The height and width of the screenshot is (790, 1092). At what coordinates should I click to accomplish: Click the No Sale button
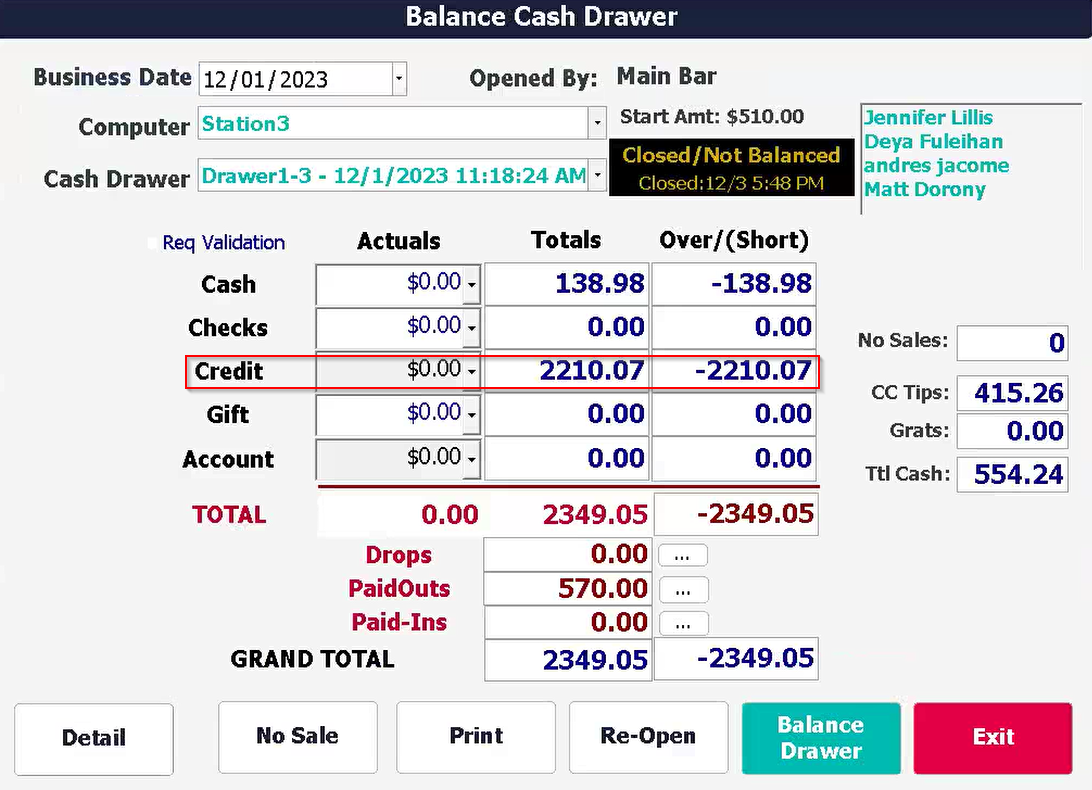[x=297, y=737]
